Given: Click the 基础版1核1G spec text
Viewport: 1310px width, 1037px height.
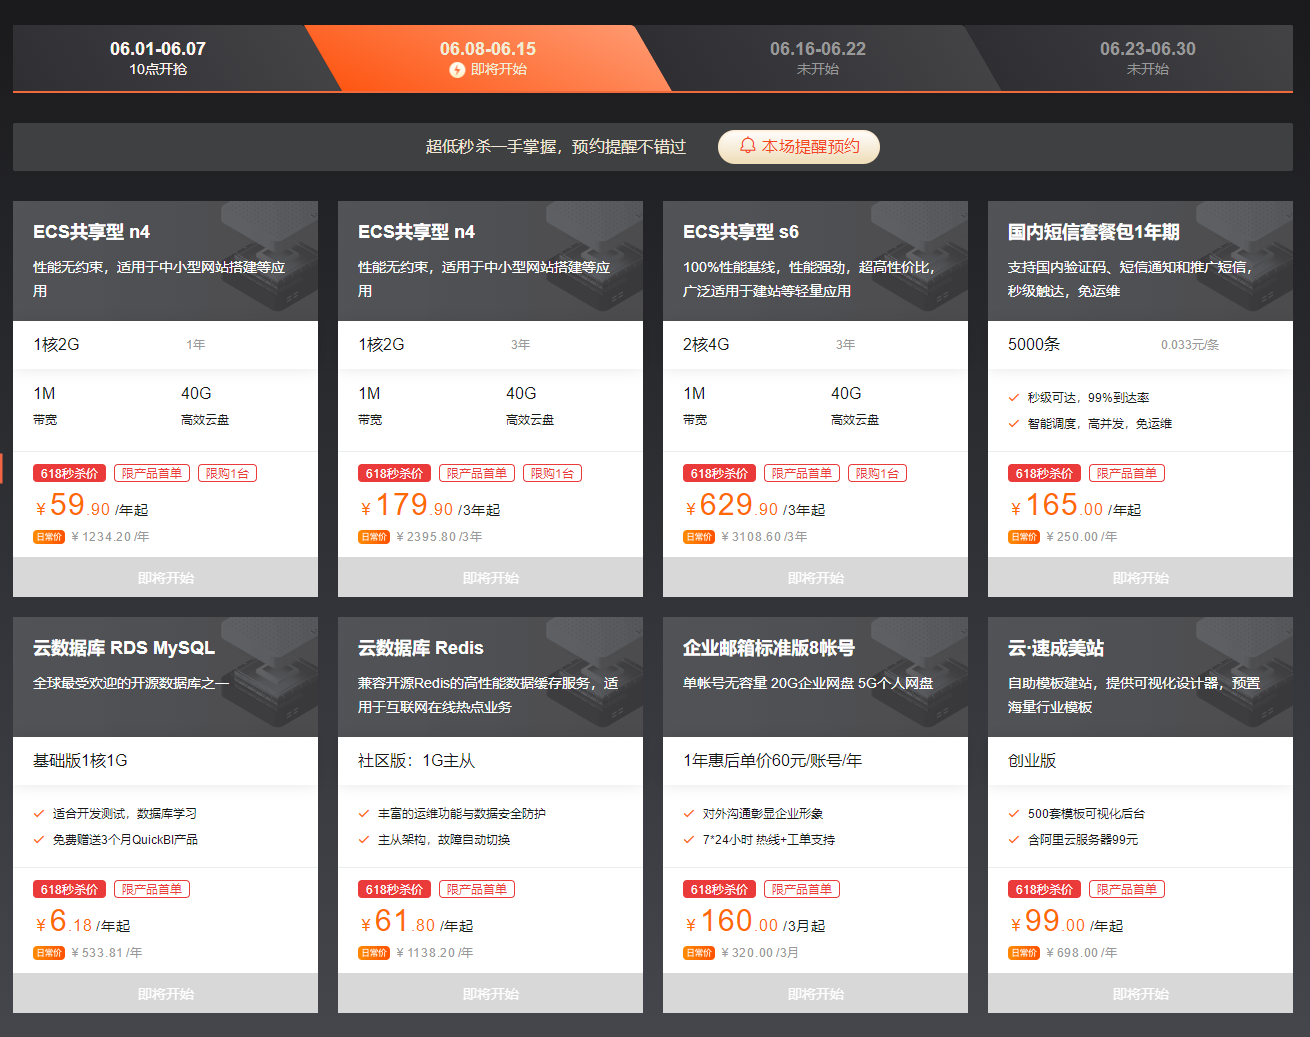Looking at the screenshot, I should pos(80,761).
